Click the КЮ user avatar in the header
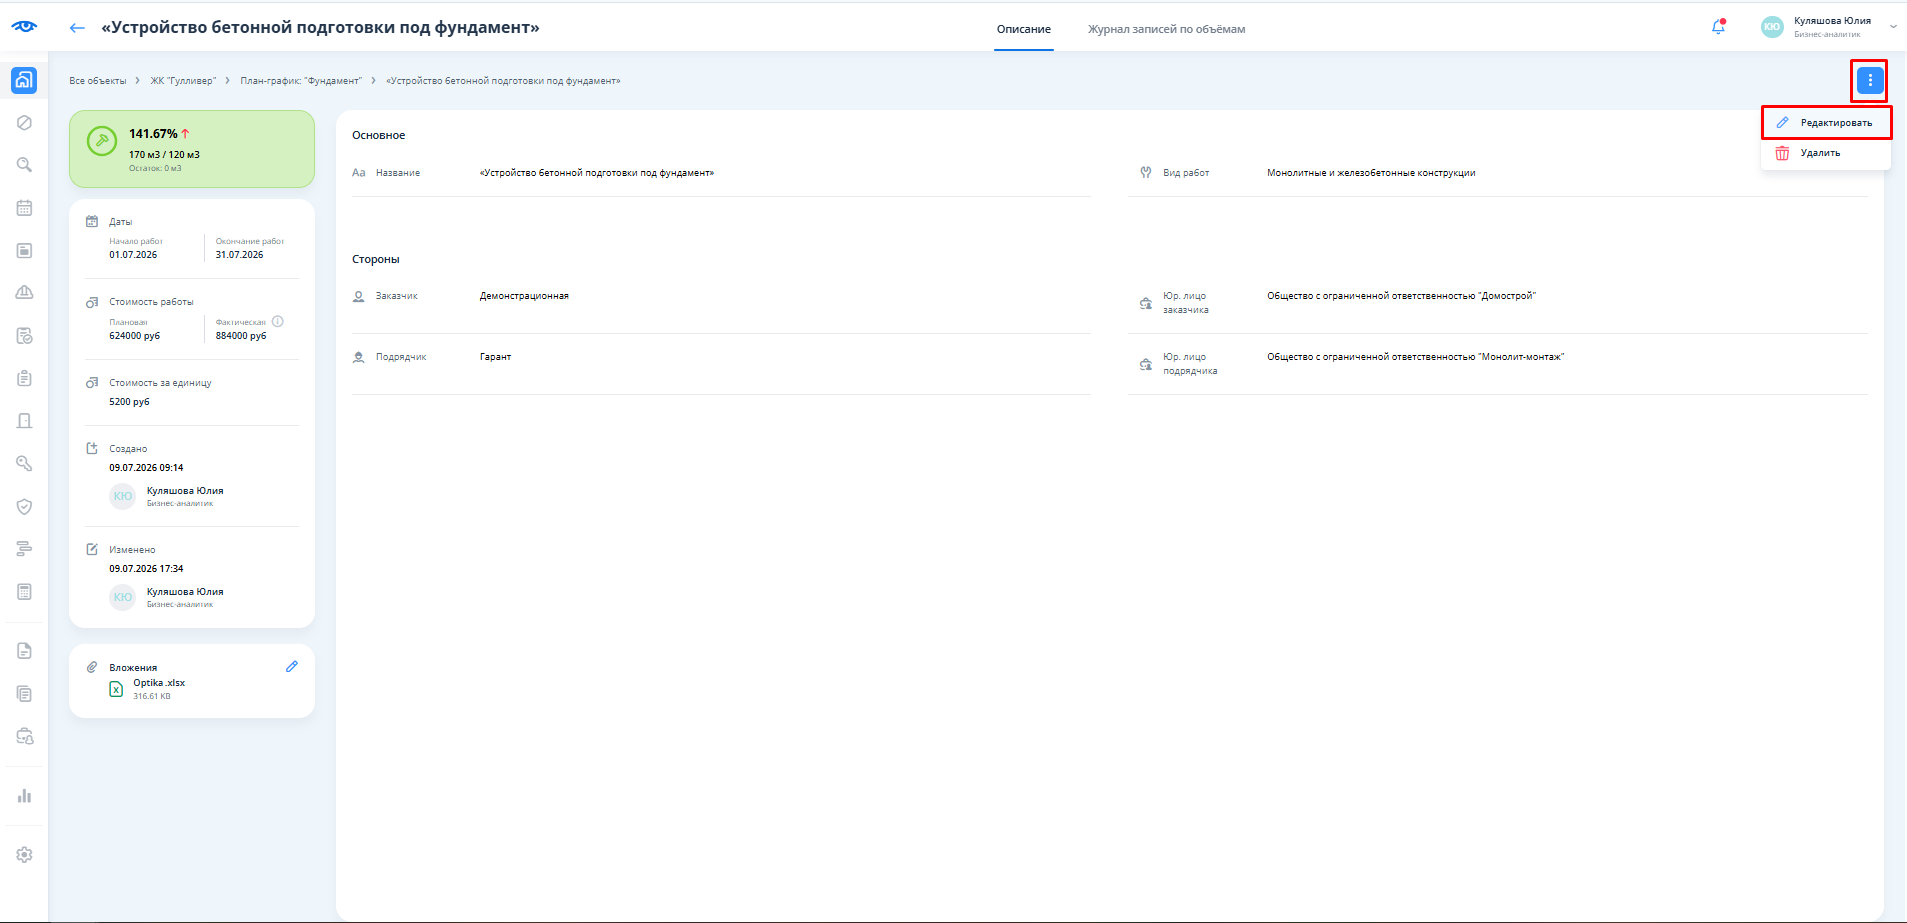This screenshot has height=923, width=1907. point(1772,27)
